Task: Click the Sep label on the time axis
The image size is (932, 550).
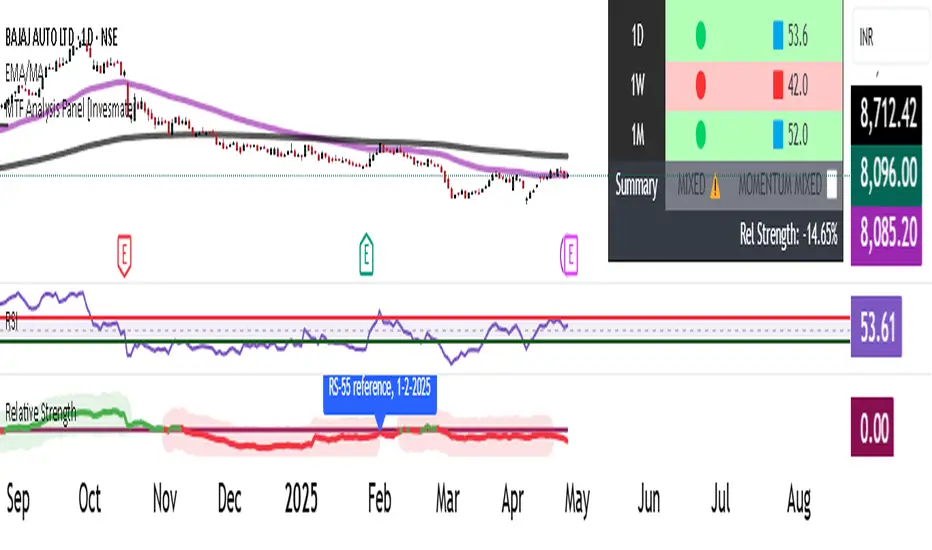Action: click(18, 500)
